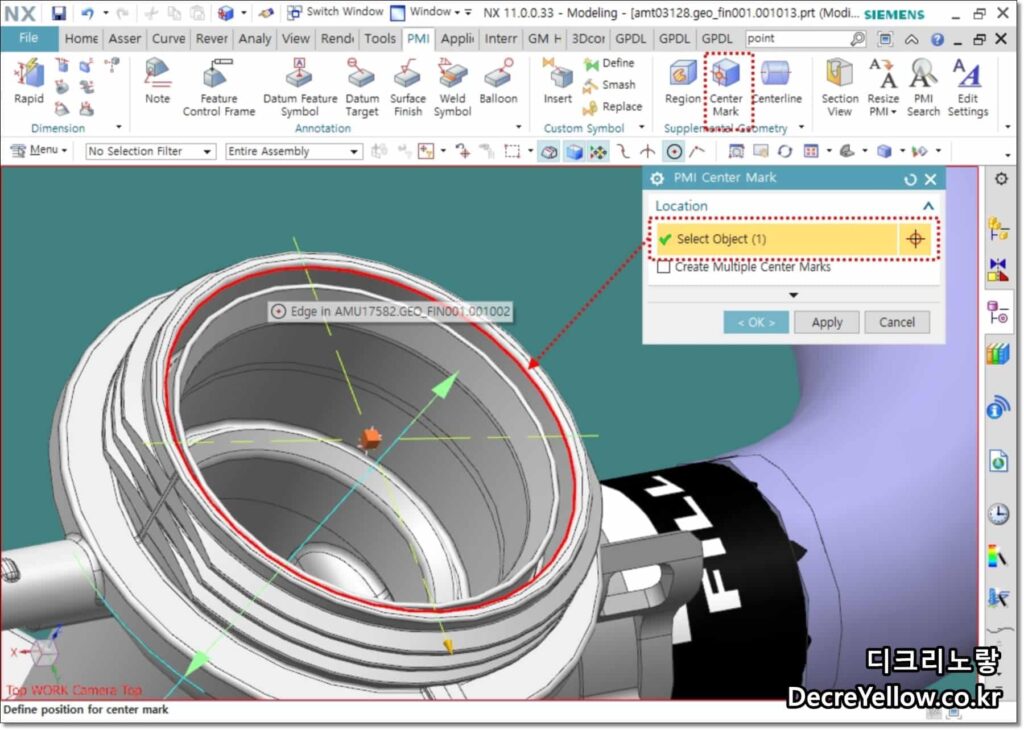Click the Weld Symbol tool
The height and width of the screenshot is (730, 1024).
452,88
